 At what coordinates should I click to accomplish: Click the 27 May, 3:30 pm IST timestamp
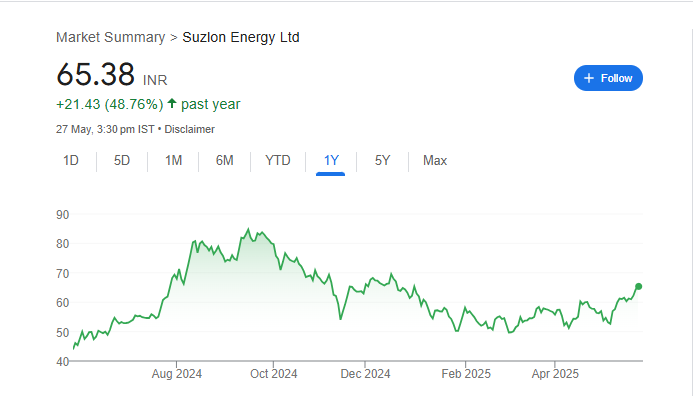[105, 129]
